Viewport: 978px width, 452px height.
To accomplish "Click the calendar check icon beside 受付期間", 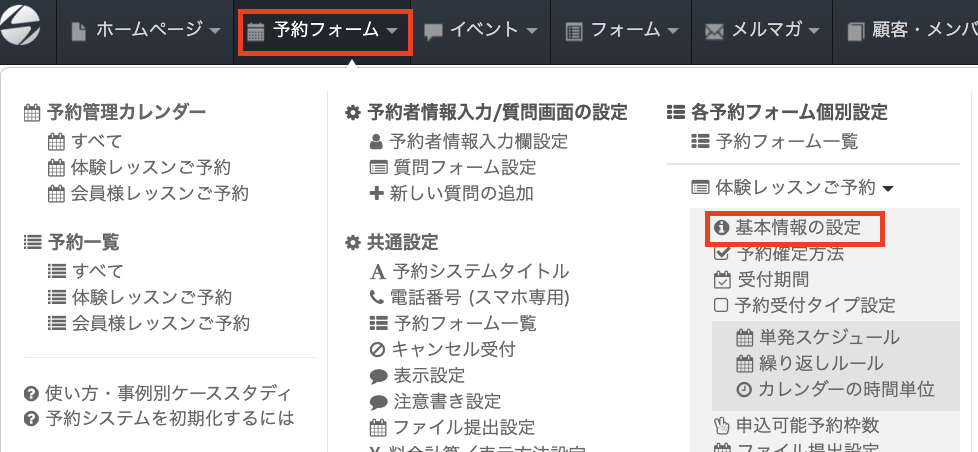I will pyautogui.click(x=722, y=279).
